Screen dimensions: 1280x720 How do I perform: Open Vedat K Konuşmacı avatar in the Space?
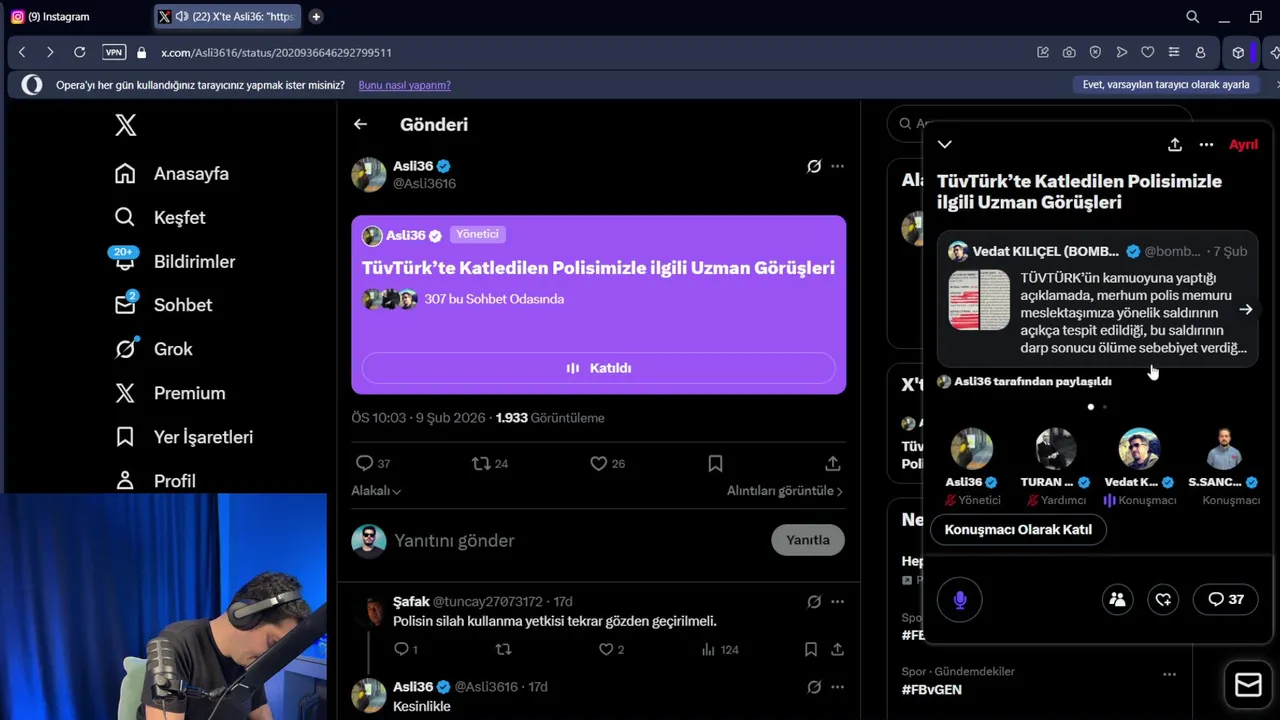click(1139, 449)
